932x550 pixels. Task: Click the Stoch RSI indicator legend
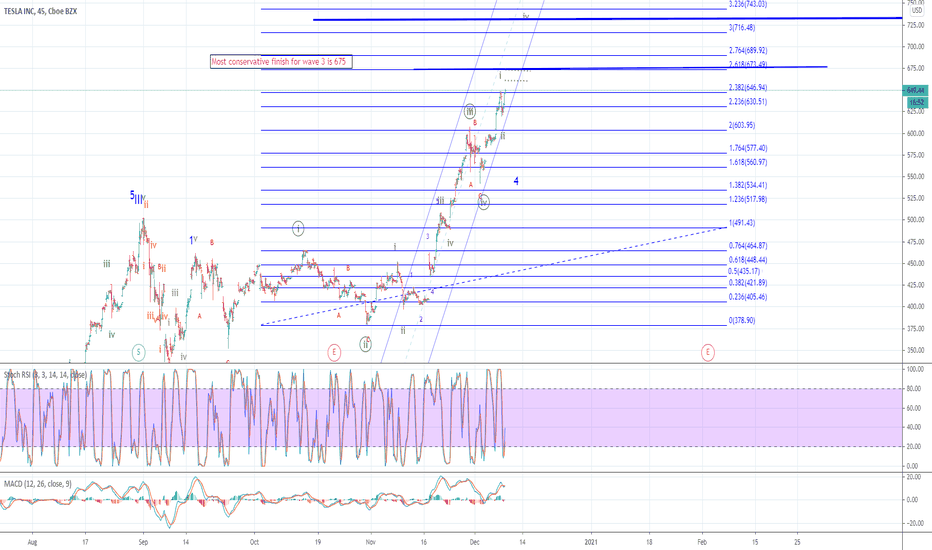(x=45, y=375)
